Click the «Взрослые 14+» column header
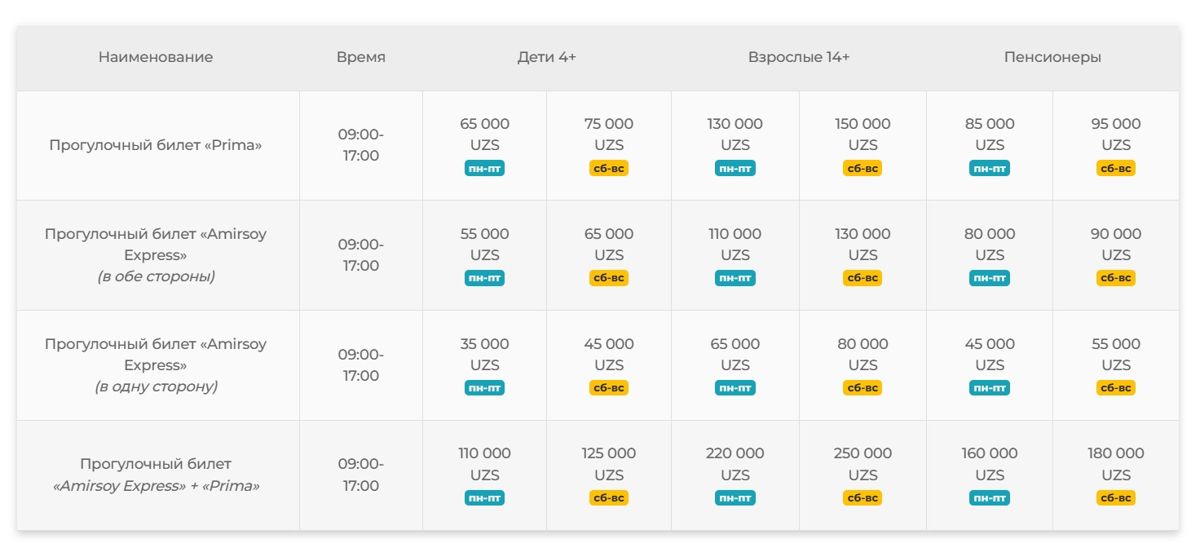Screen dimensions: 1200x552 coord(798,57)
